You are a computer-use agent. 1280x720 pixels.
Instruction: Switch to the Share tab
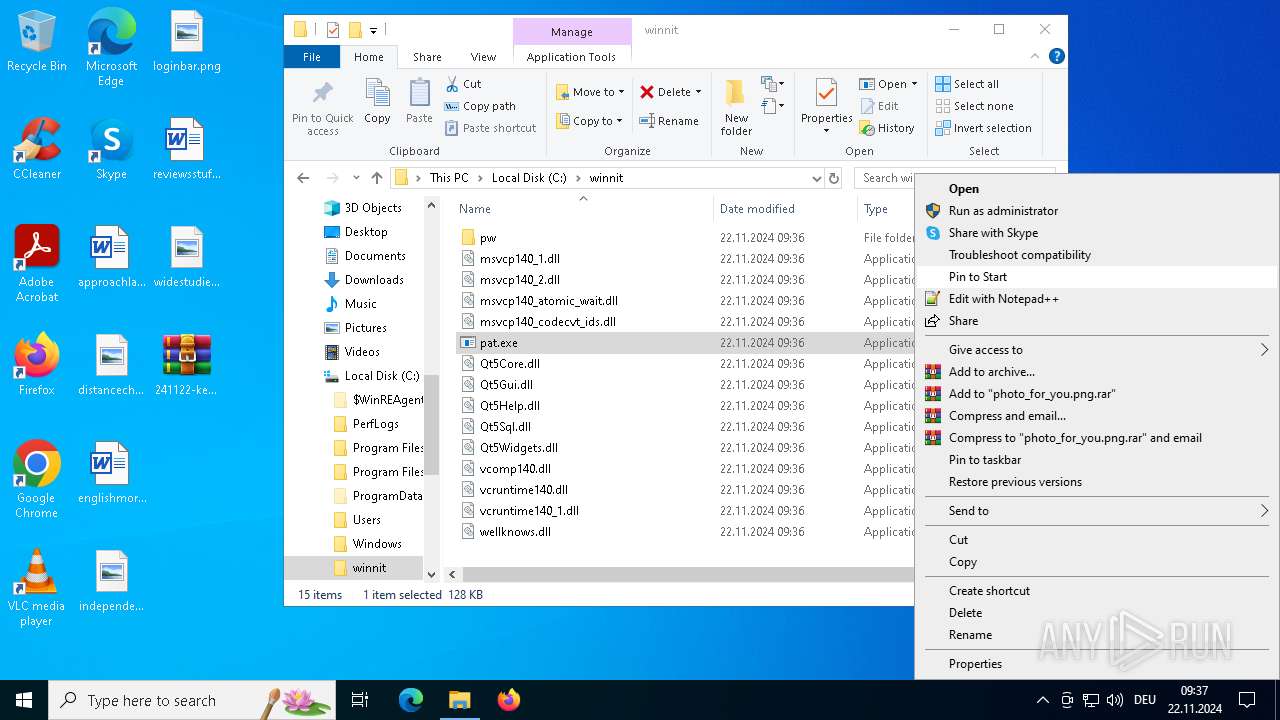[427, 57]
